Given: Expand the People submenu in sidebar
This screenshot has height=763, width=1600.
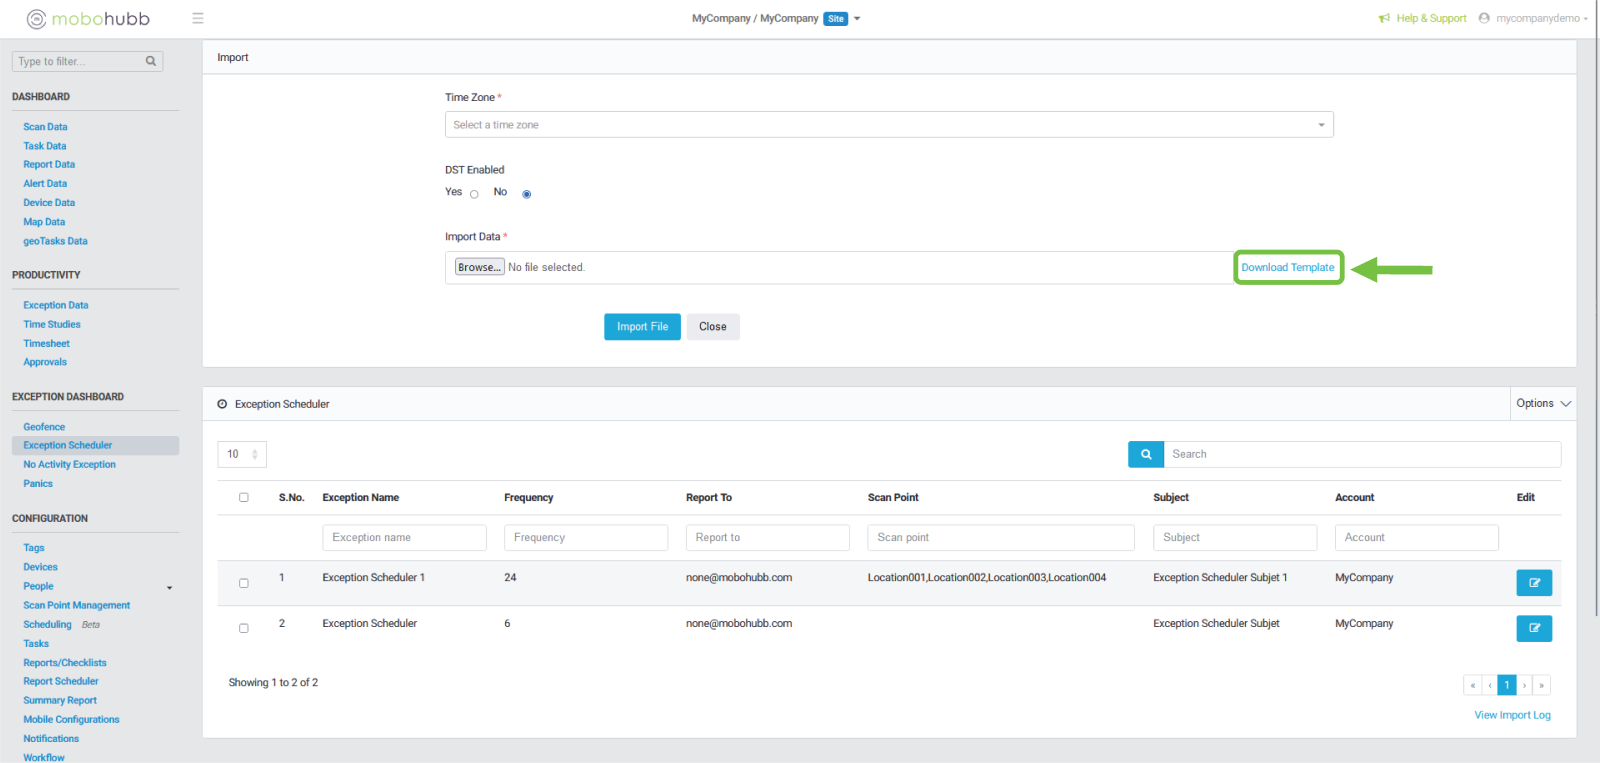Looking at the screenshot, I should pos(169,587).
